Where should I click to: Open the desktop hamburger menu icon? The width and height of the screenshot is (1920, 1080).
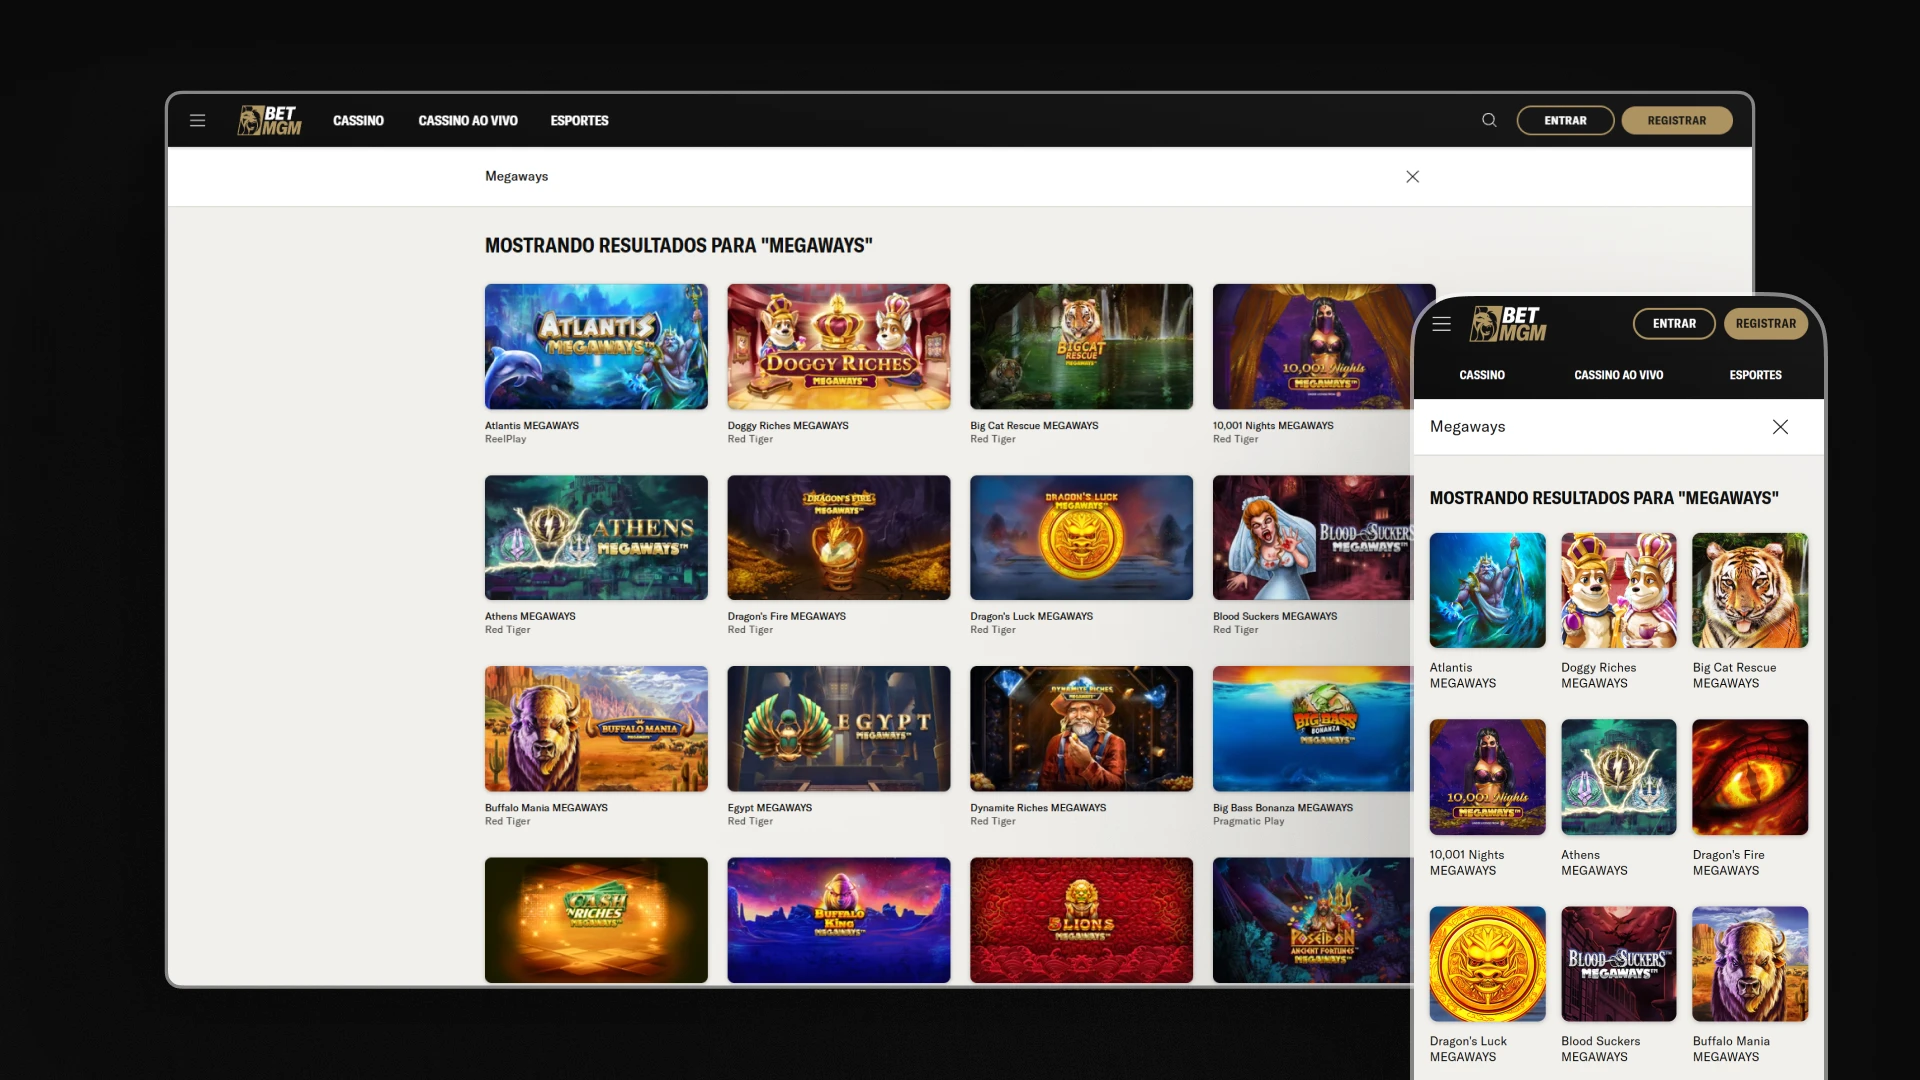197,120
